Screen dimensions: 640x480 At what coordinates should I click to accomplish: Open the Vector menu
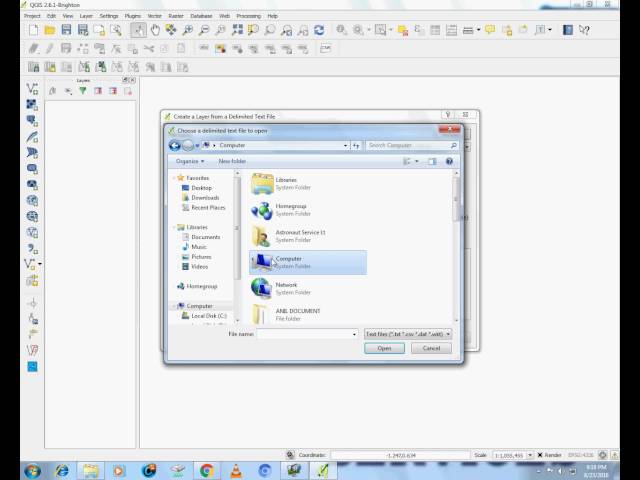click(x=154, y=16)
